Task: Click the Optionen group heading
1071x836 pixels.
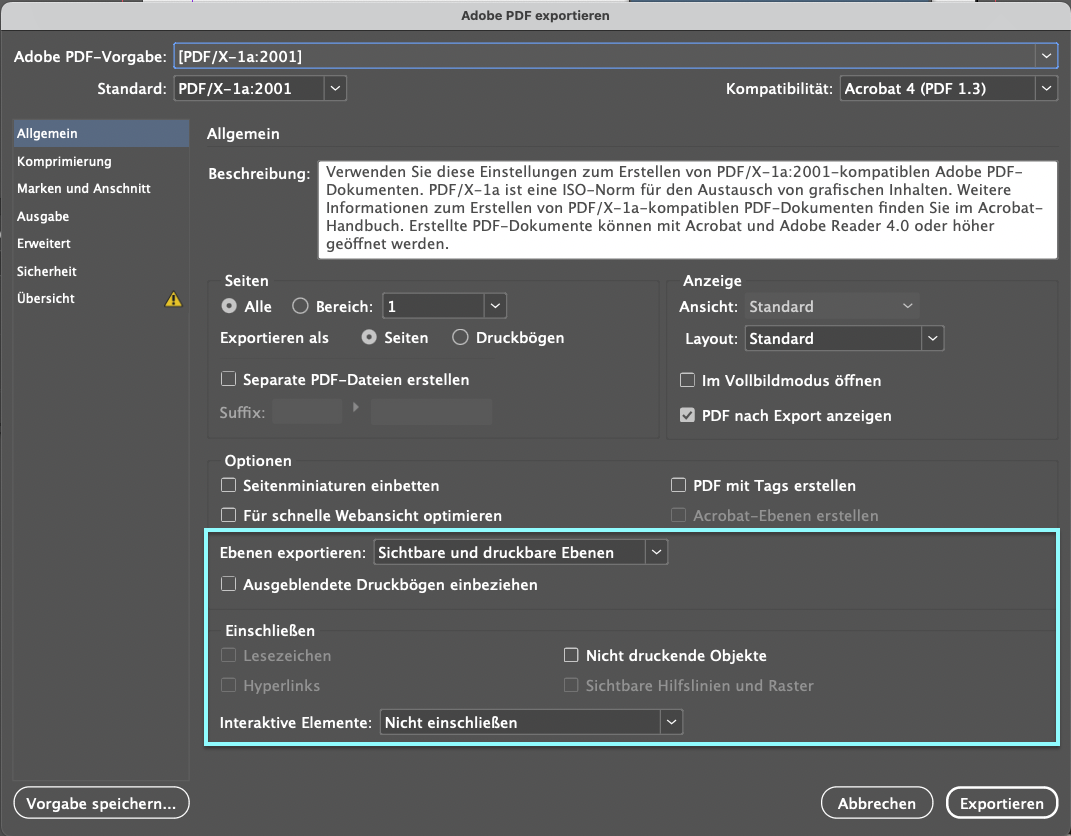Action: pyautogui.click(x=258, y=460)
